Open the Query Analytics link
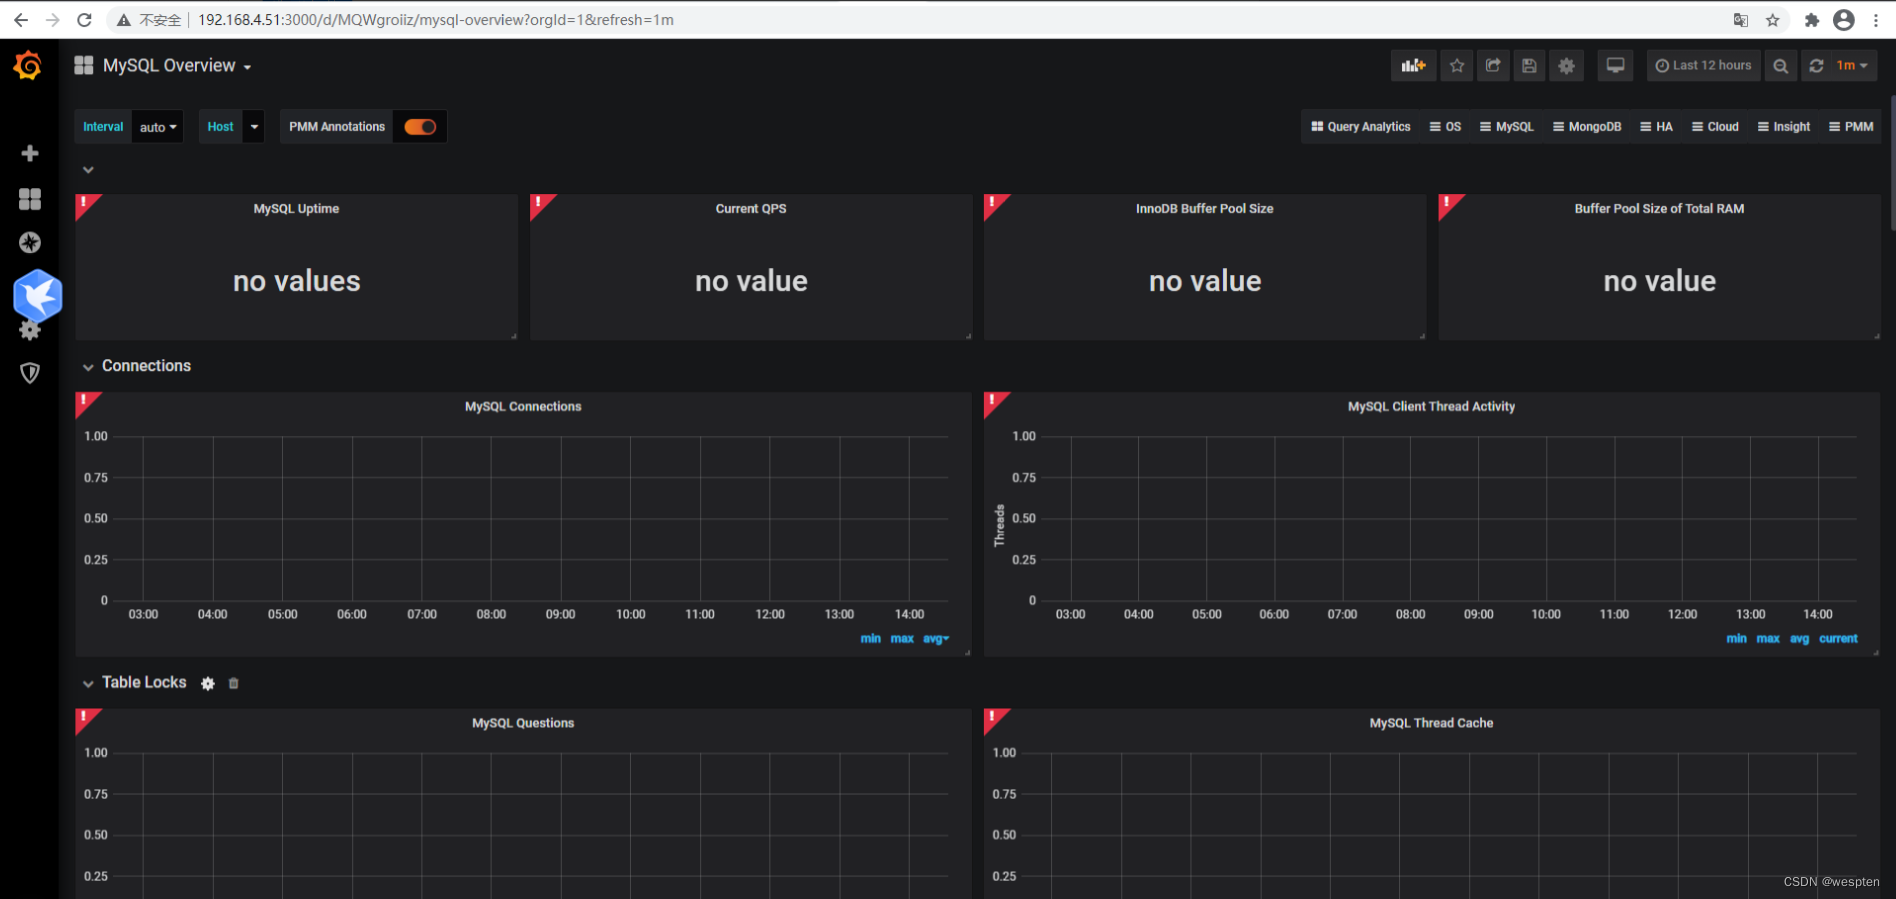This screenshot has height=899, width=1896. [x=1361, y=127]
